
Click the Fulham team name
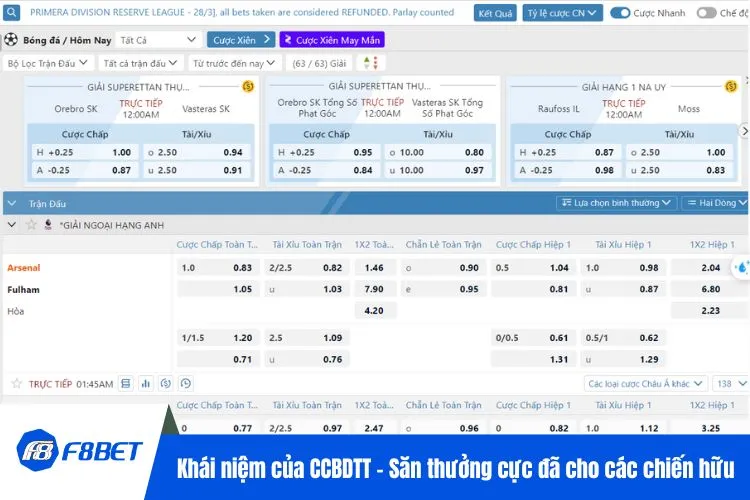pyautogui.click(x=23, y=289)
